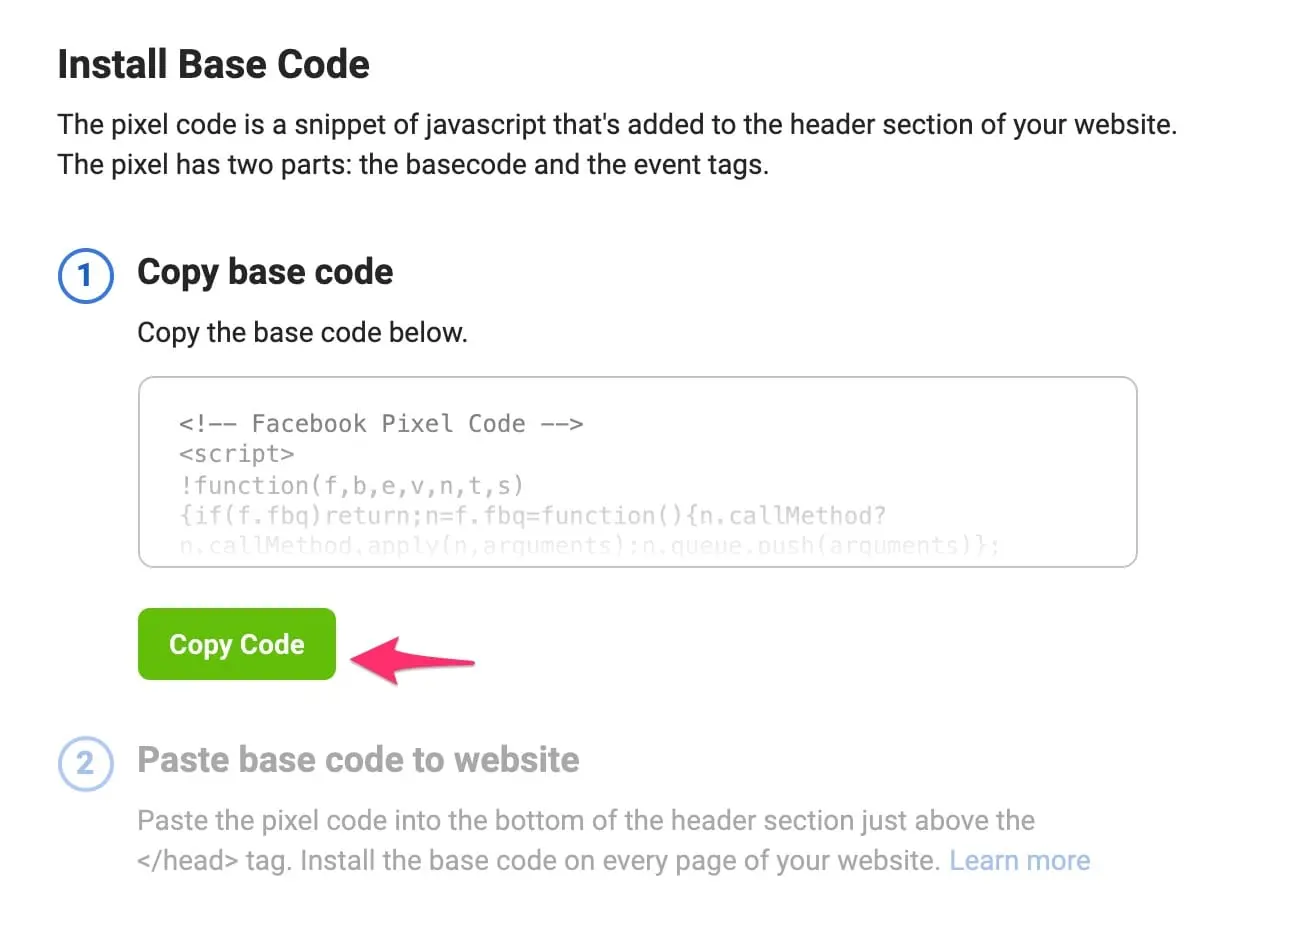This screenshot has width=1306, height=930.
Task: Click the Install the base code on every page sentence
Action: [x=620, y=861]
